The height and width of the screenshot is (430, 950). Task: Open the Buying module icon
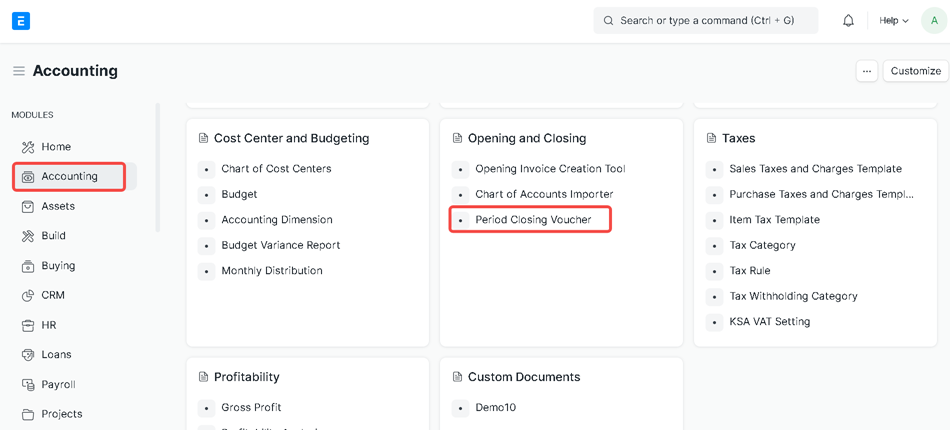(28, 266)
